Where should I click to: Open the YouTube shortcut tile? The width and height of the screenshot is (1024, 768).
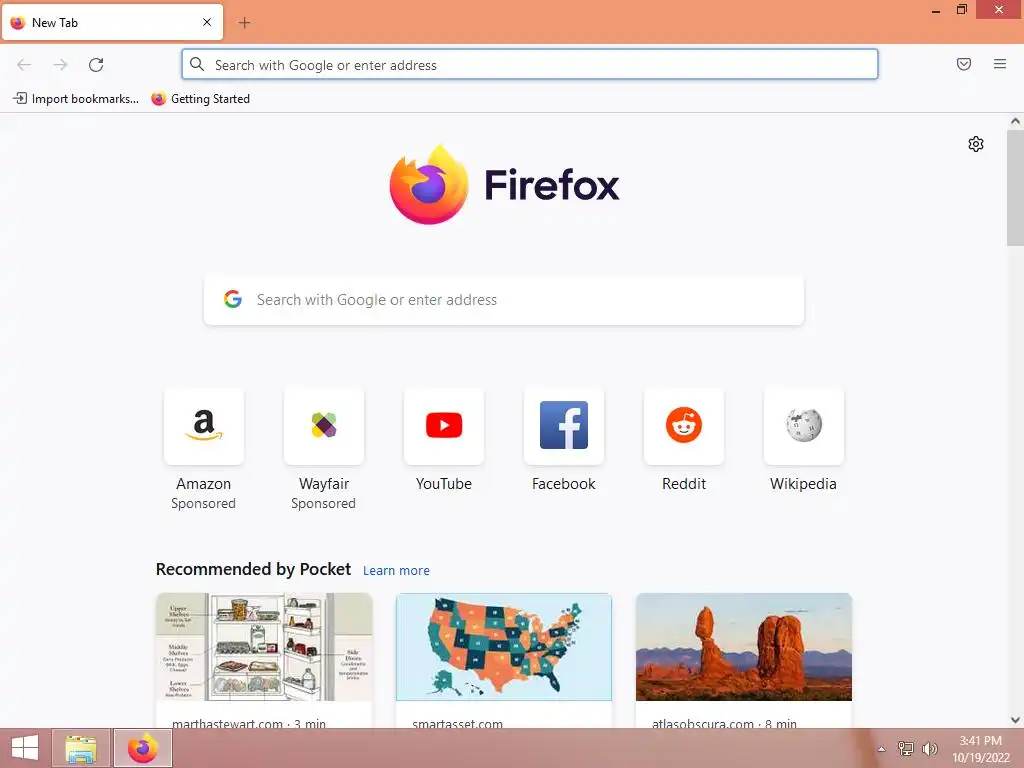tap(443, 426)
